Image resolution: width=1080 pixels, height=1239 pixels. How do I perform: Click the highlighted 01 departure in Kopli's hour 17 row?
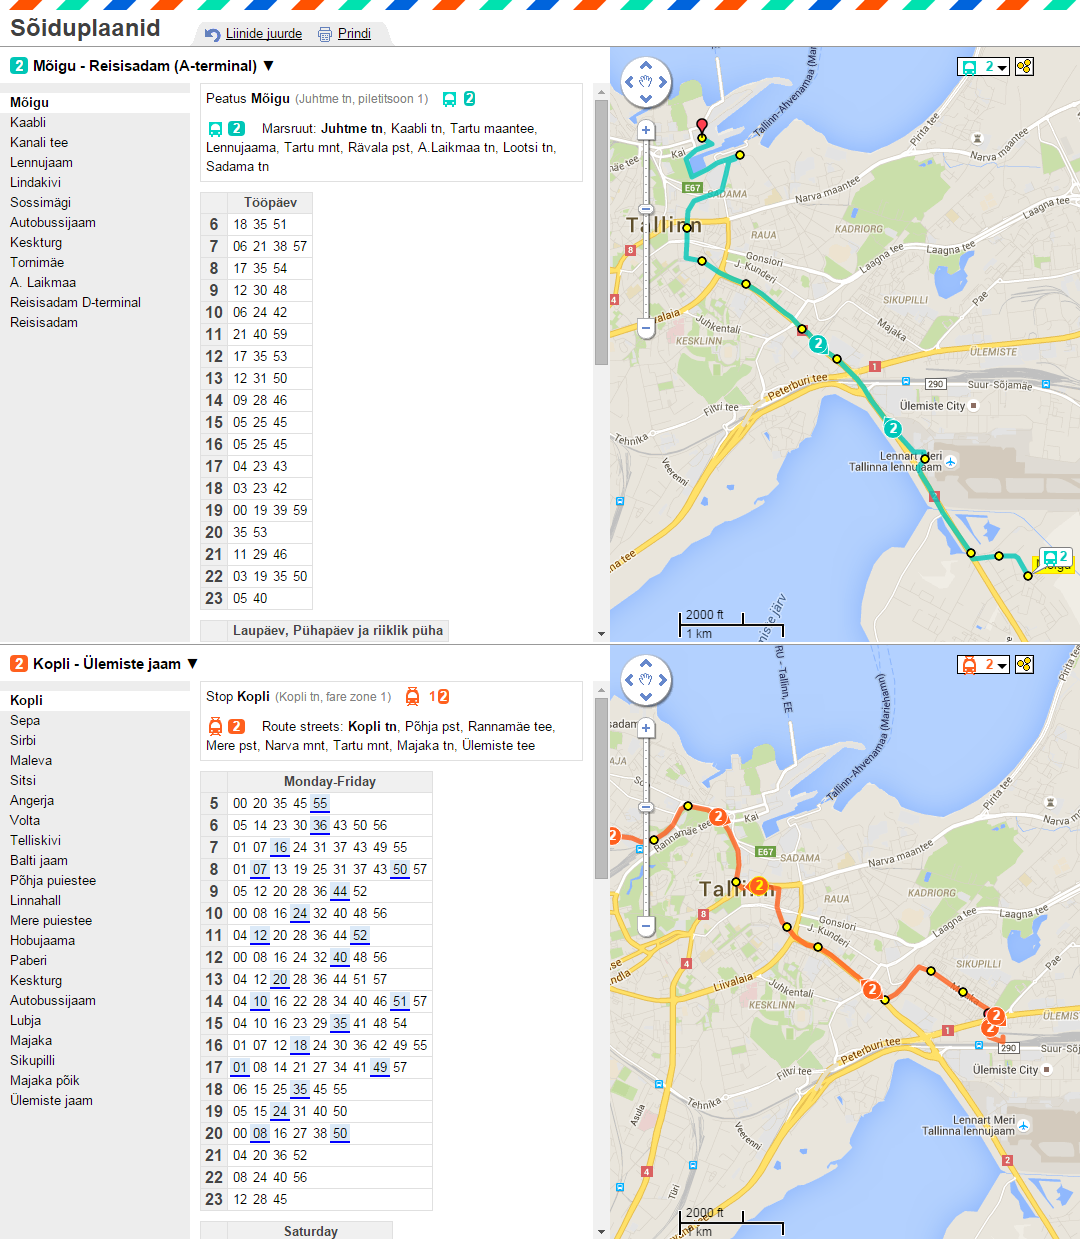(x=240, y=1068)
